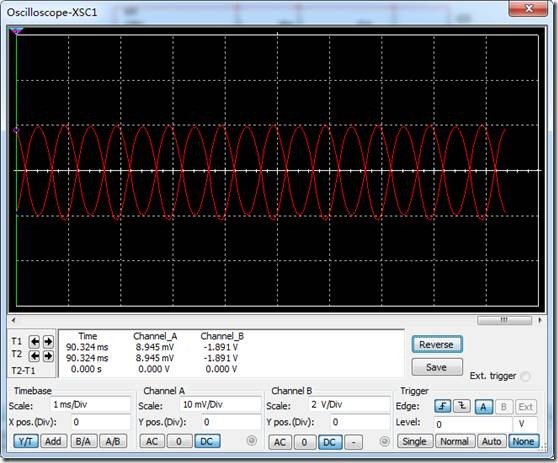Click the horizontal scrollbar thumb under display
This screenshot has width=558, height=463.
(x=504, y=320)
